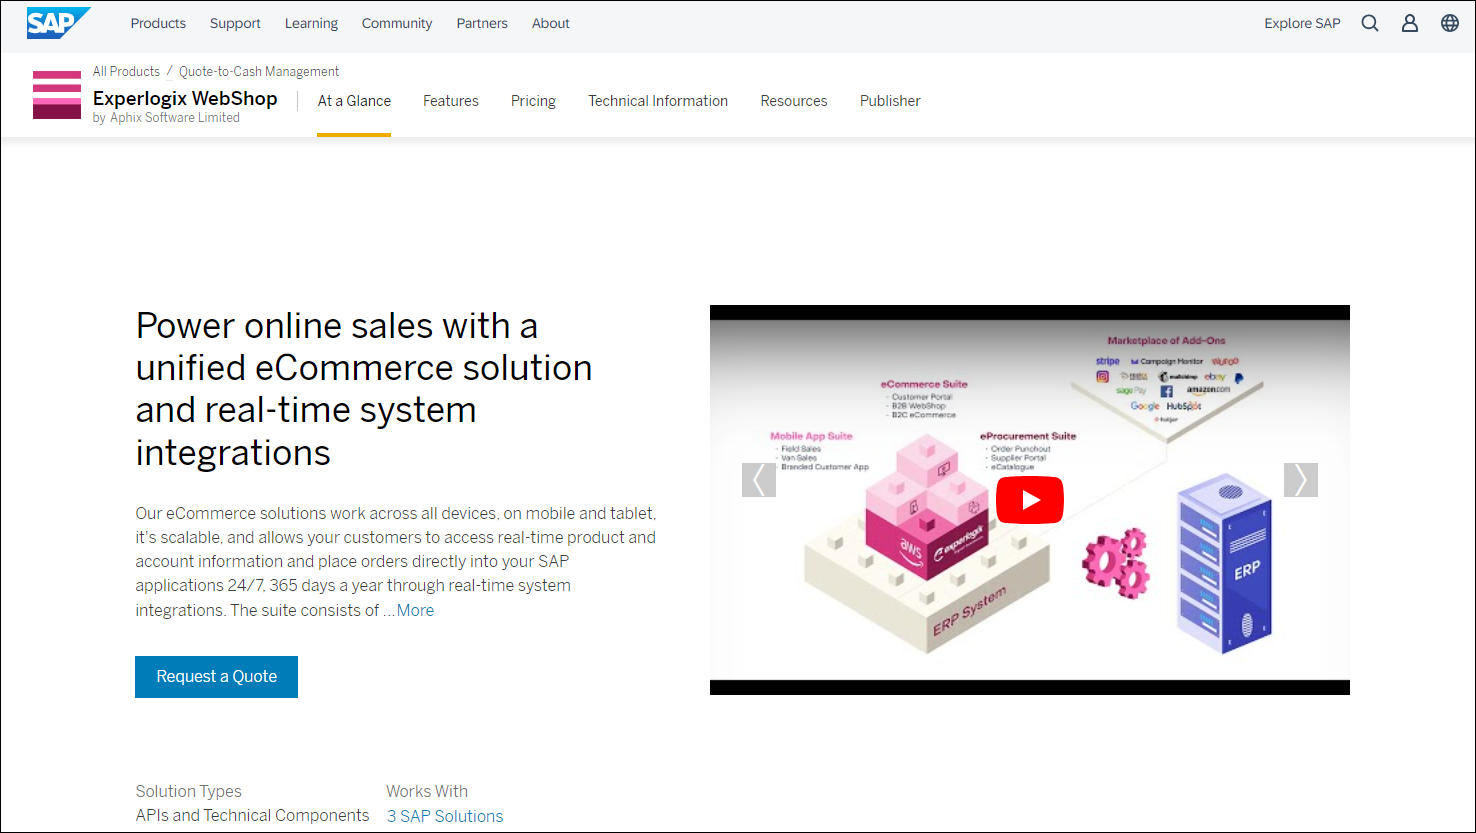Open the Technical Information tab
Viewport: 1476px width, 833px height.
click(658, 100)
